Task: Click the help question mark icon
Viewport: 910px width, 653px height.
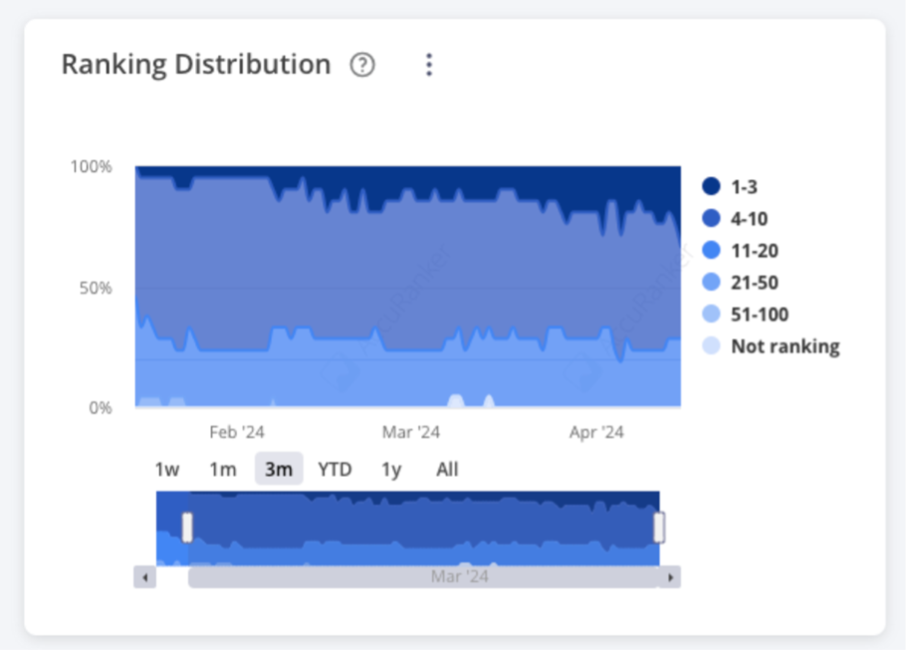Action: pyautogui.click(x=362, y=65)
